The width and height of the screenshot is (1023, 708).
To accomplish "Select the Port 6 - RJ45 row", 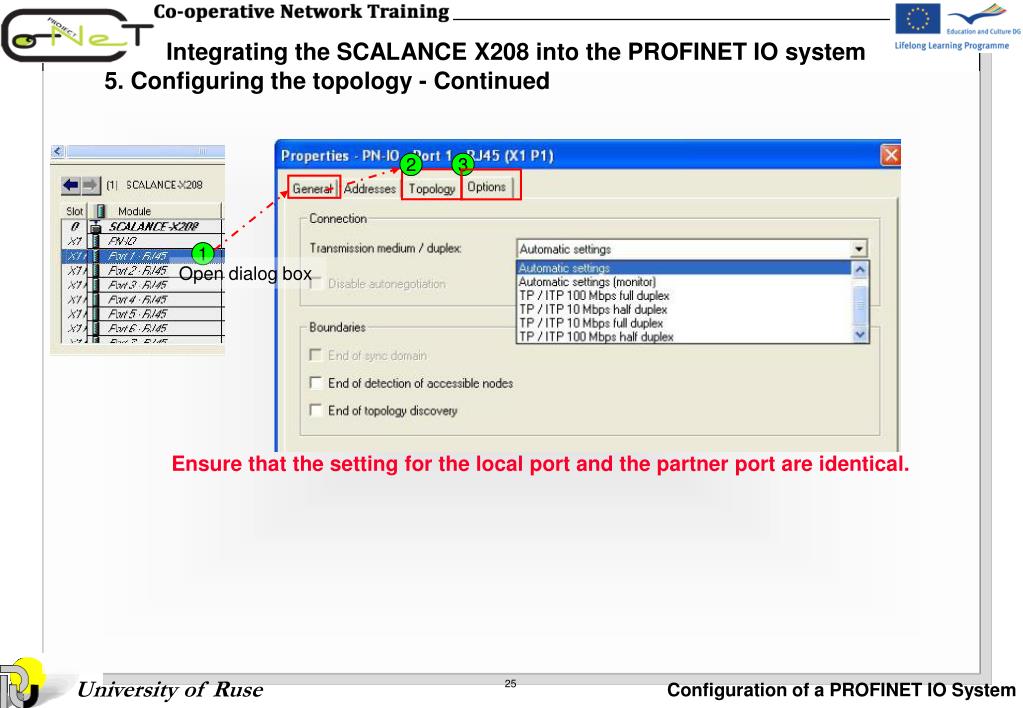I will (x=142, y=328).
